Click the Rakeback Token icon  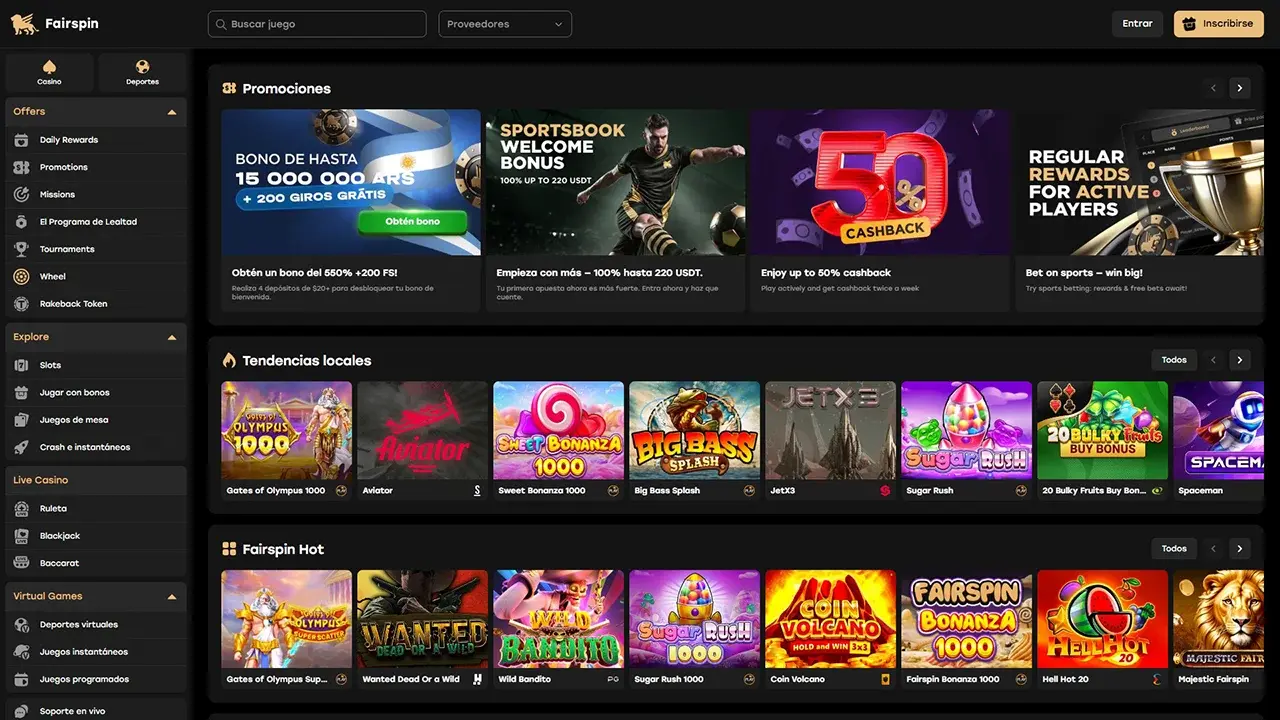[21, 304]
